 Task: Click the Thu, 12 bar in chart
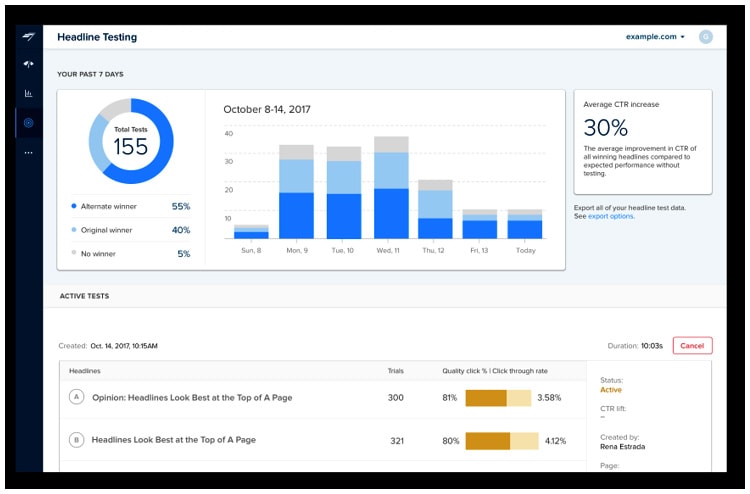click(x=435, y=209)
